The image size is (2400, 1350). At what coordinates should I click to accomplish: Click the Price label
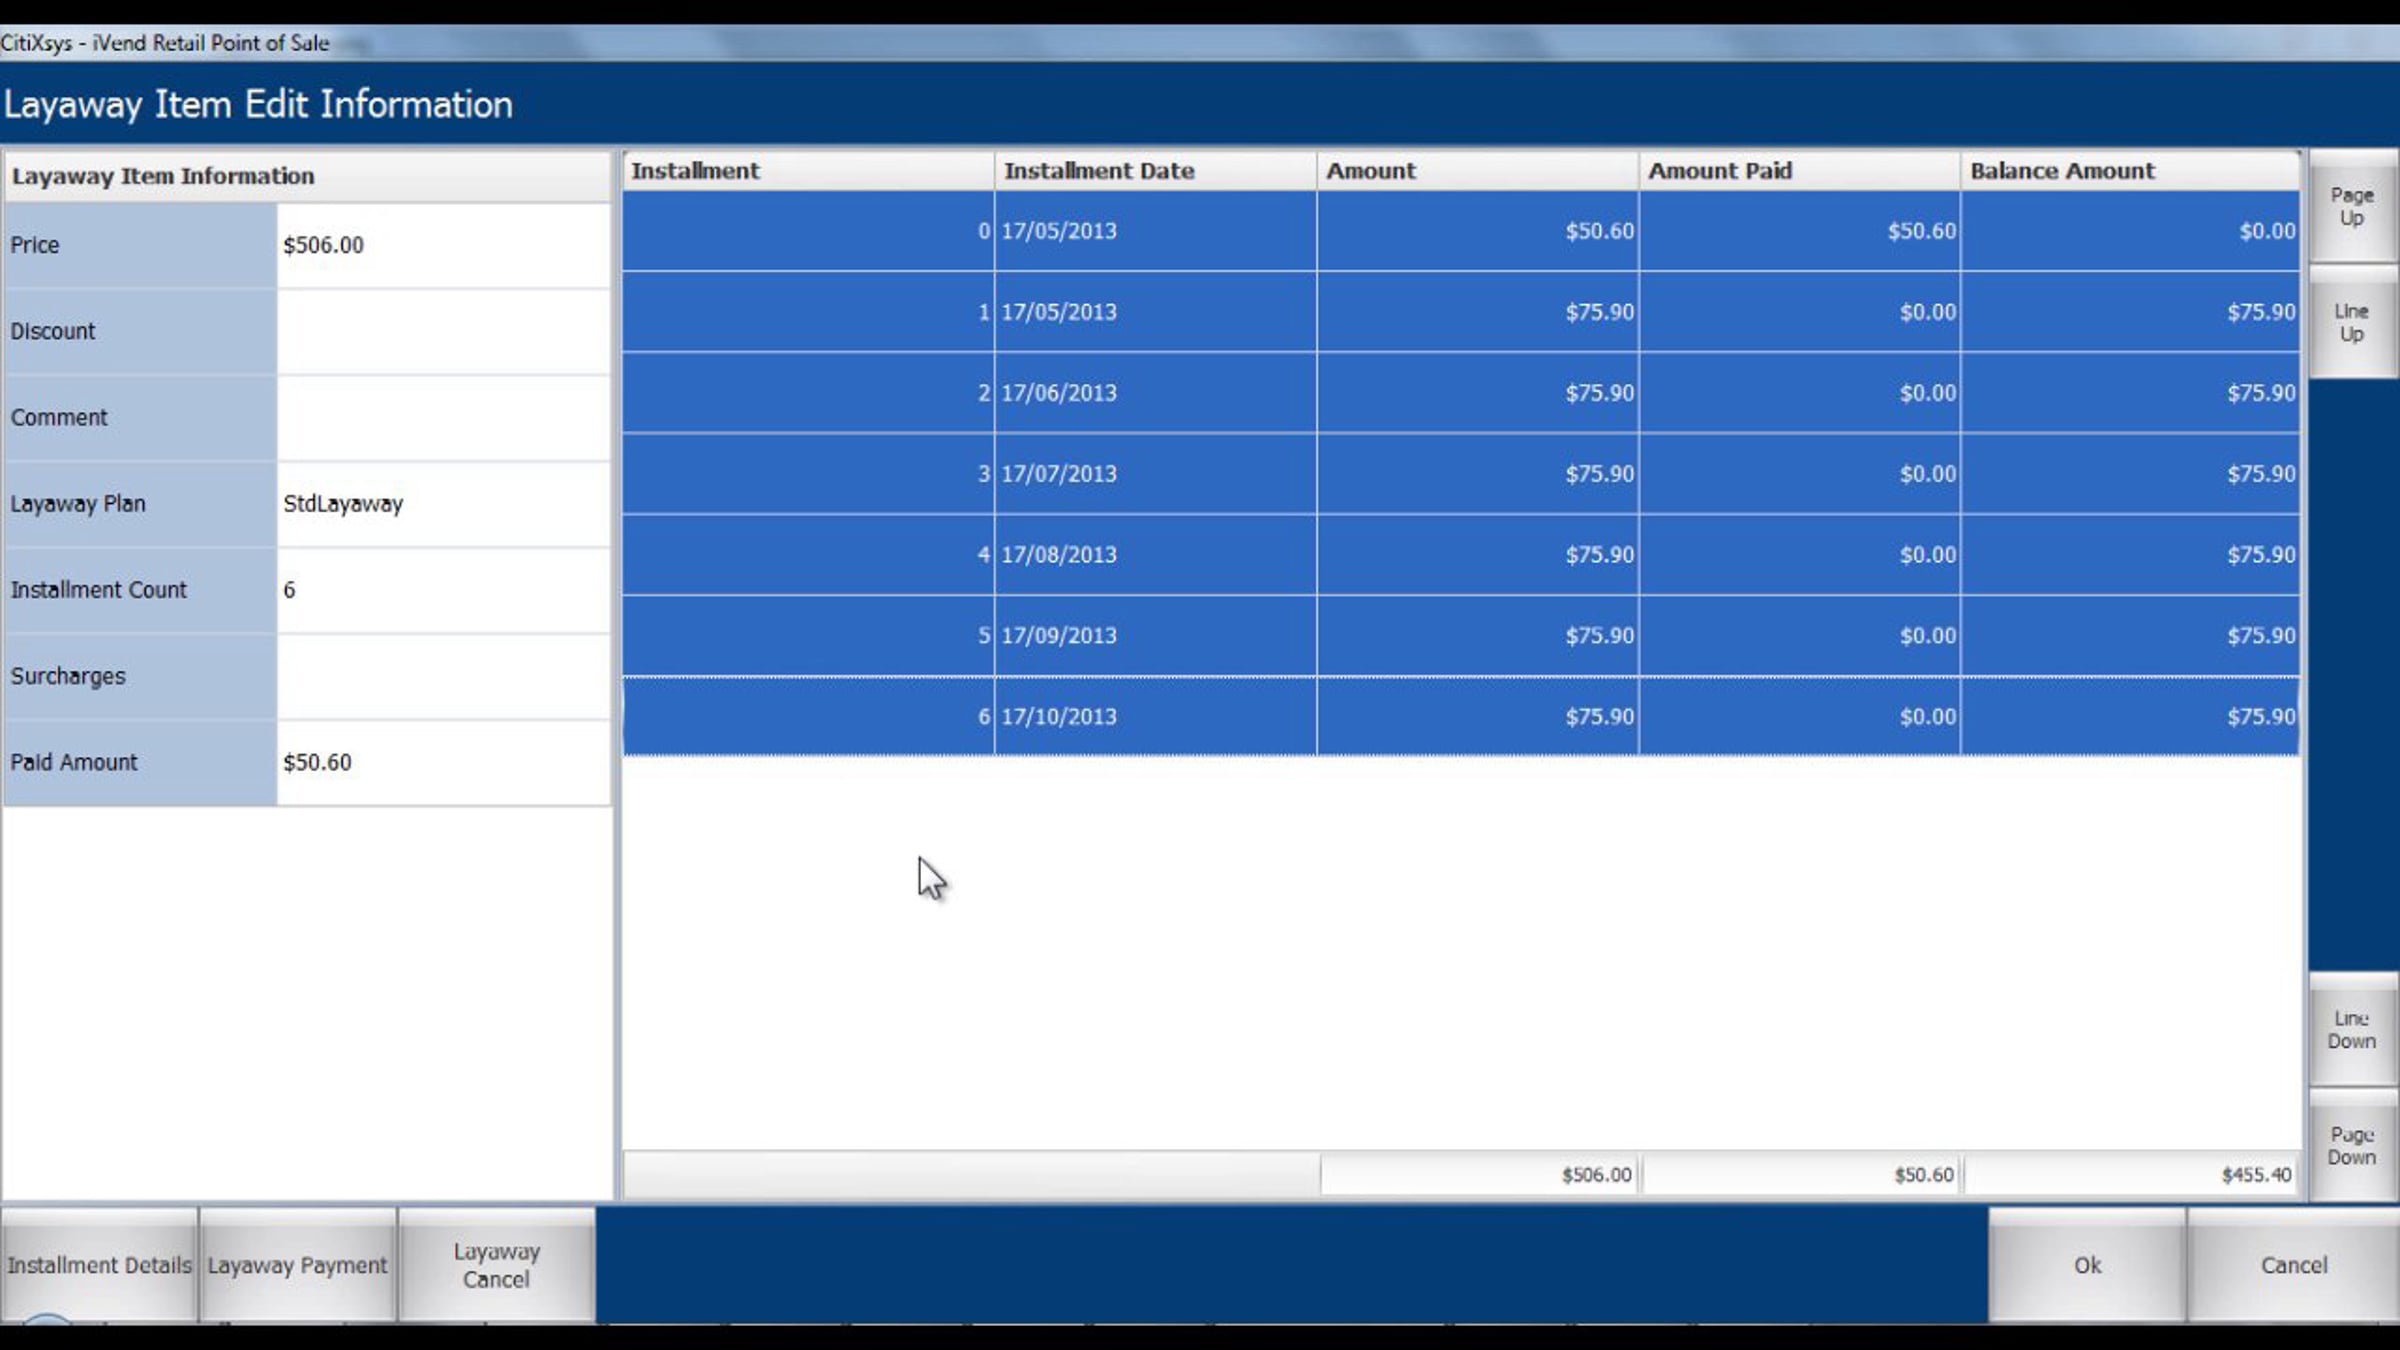pos(35,245)
